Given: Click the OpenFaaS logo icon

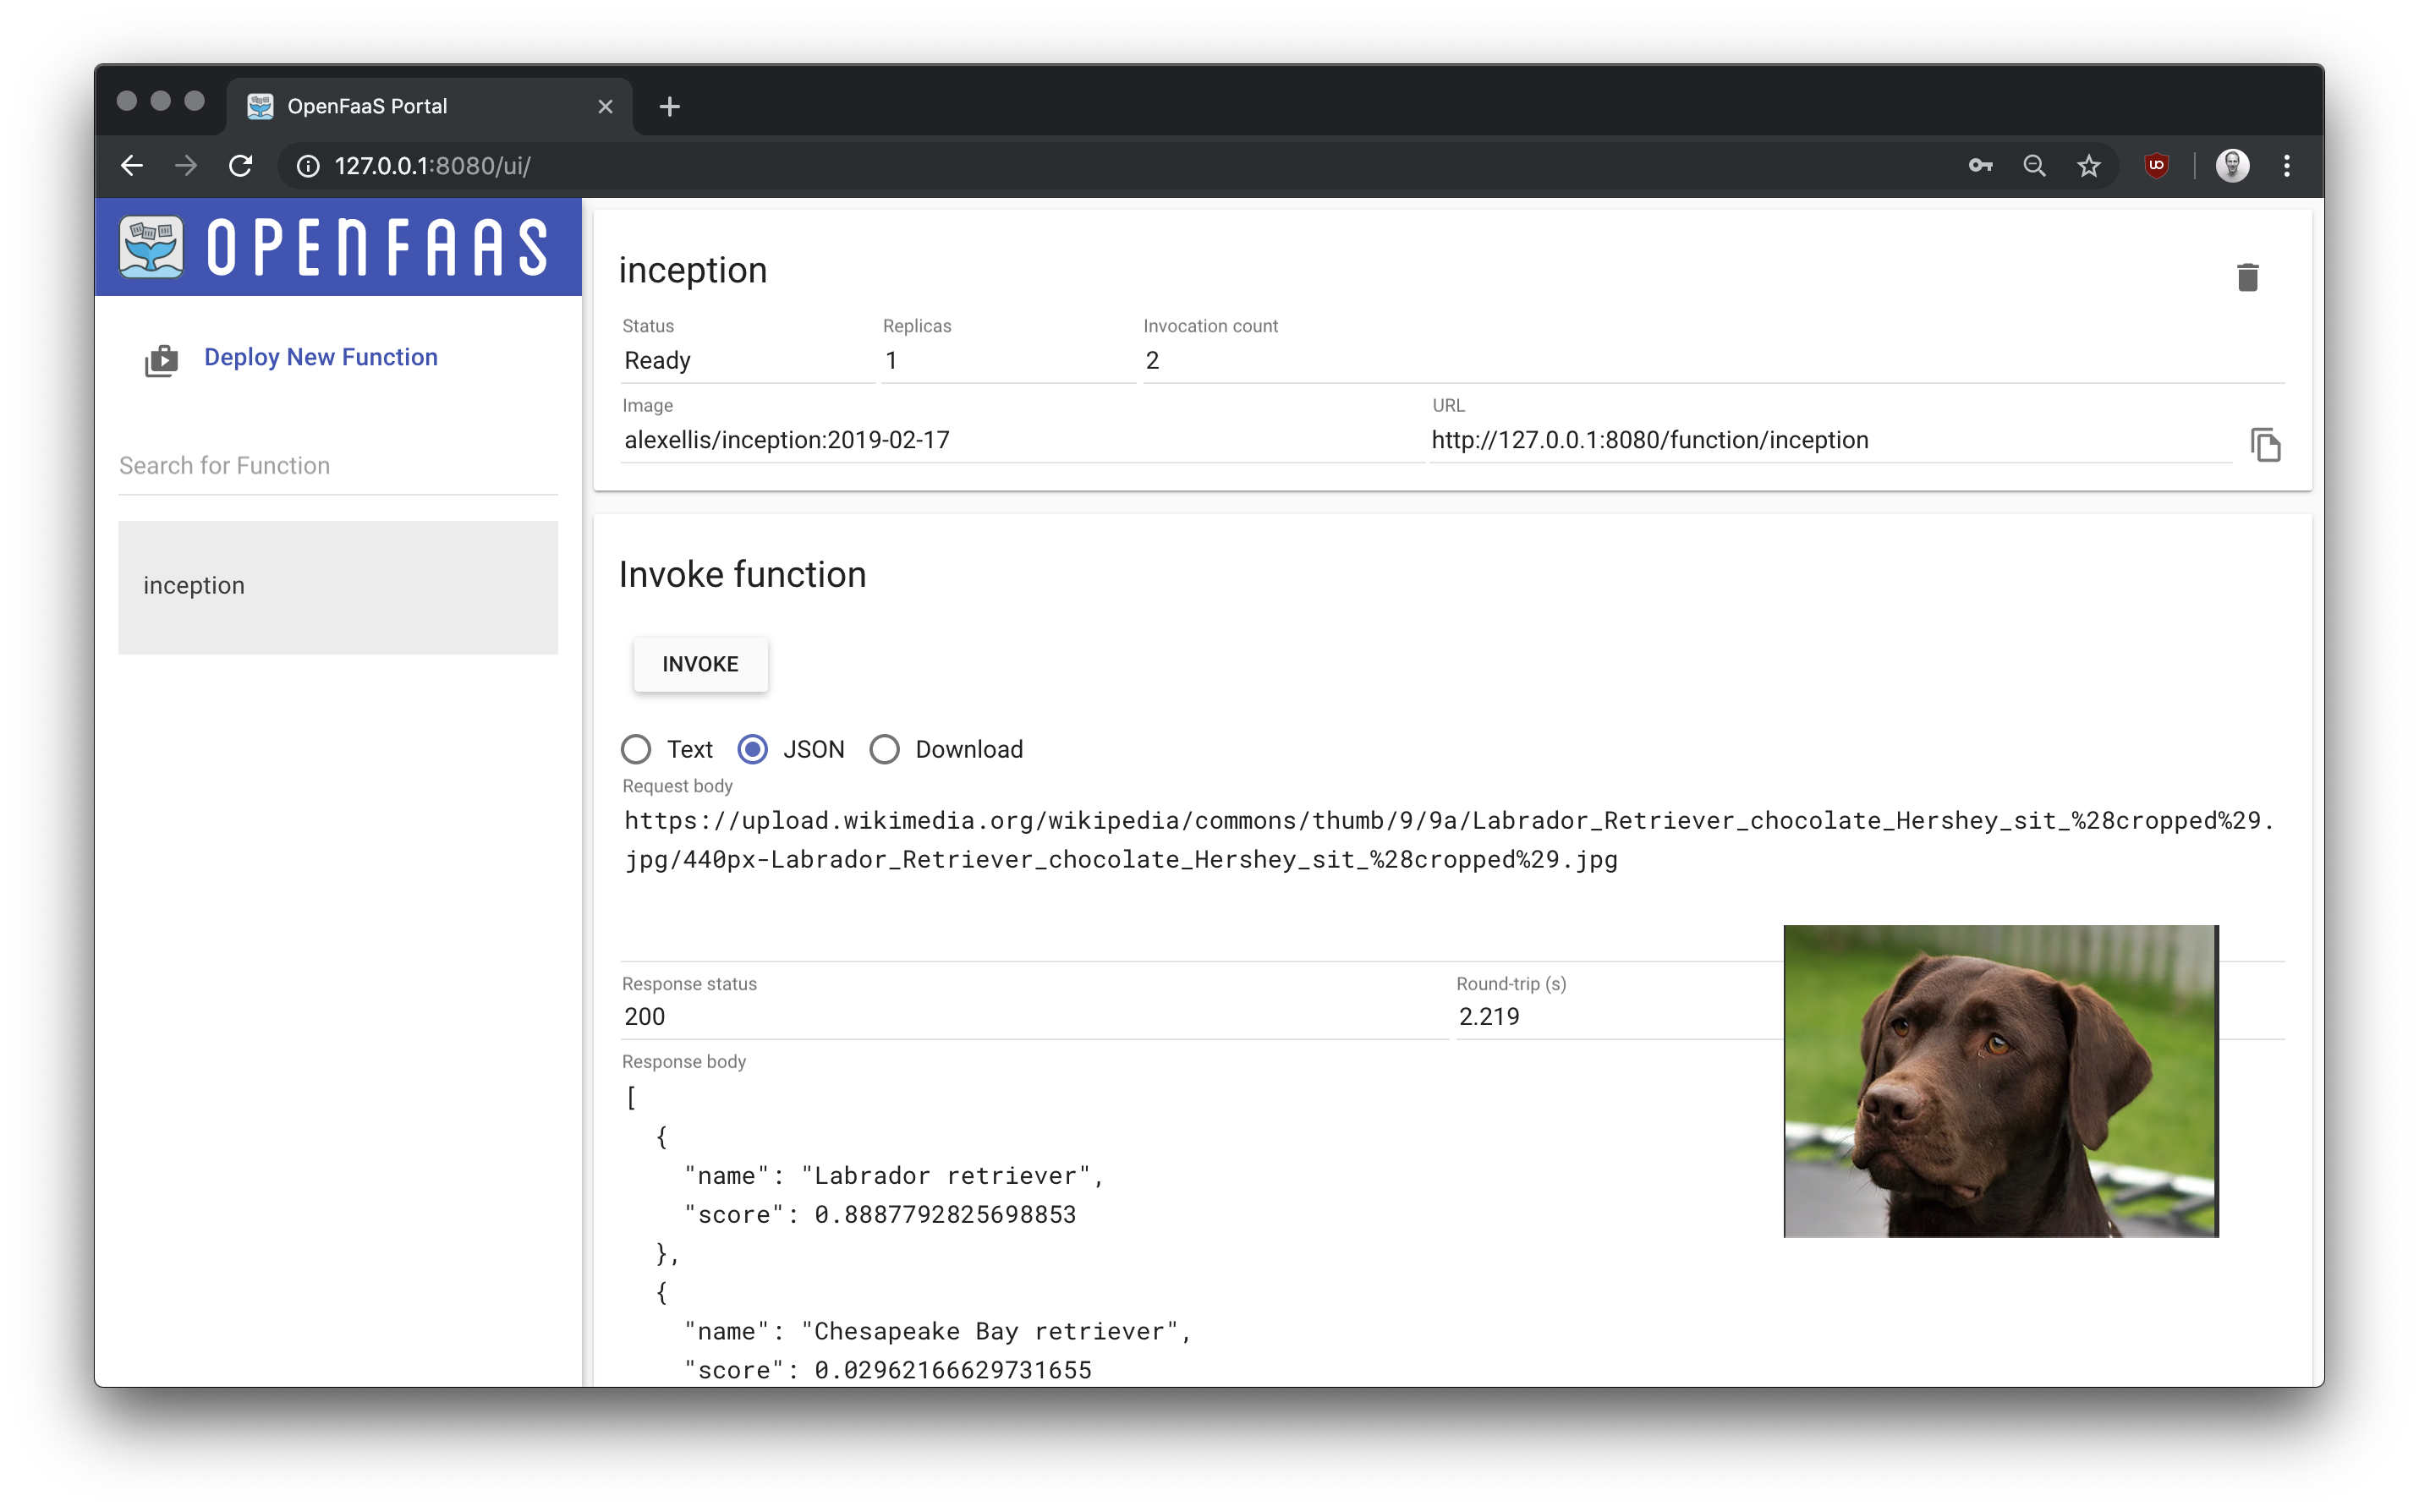Looking at the screenshot, I should (x=153, y=249).
